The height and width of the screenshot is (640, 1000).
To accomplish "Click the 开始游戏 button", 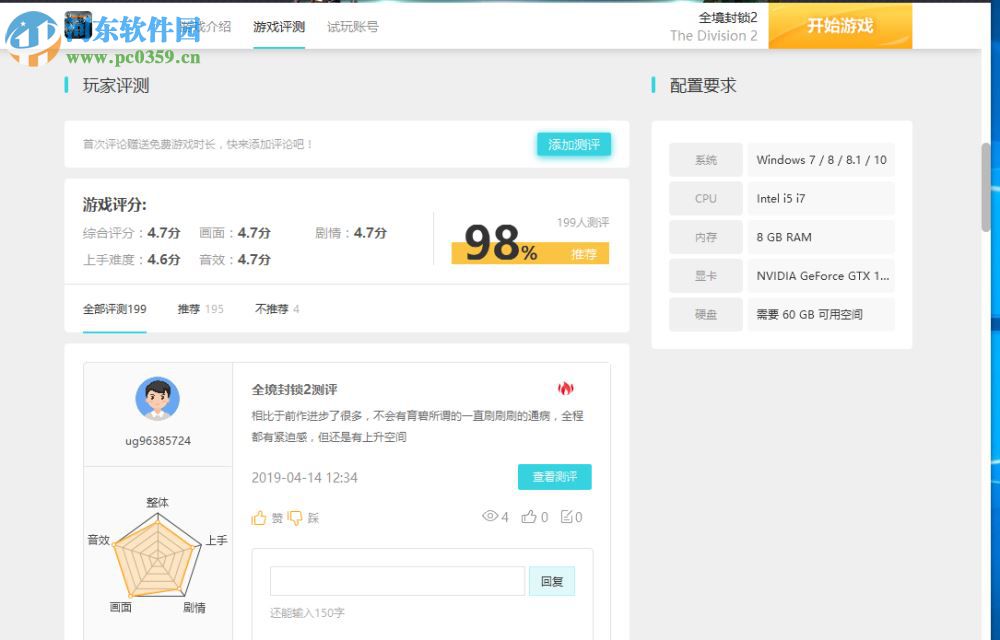I will coord(843,26).
